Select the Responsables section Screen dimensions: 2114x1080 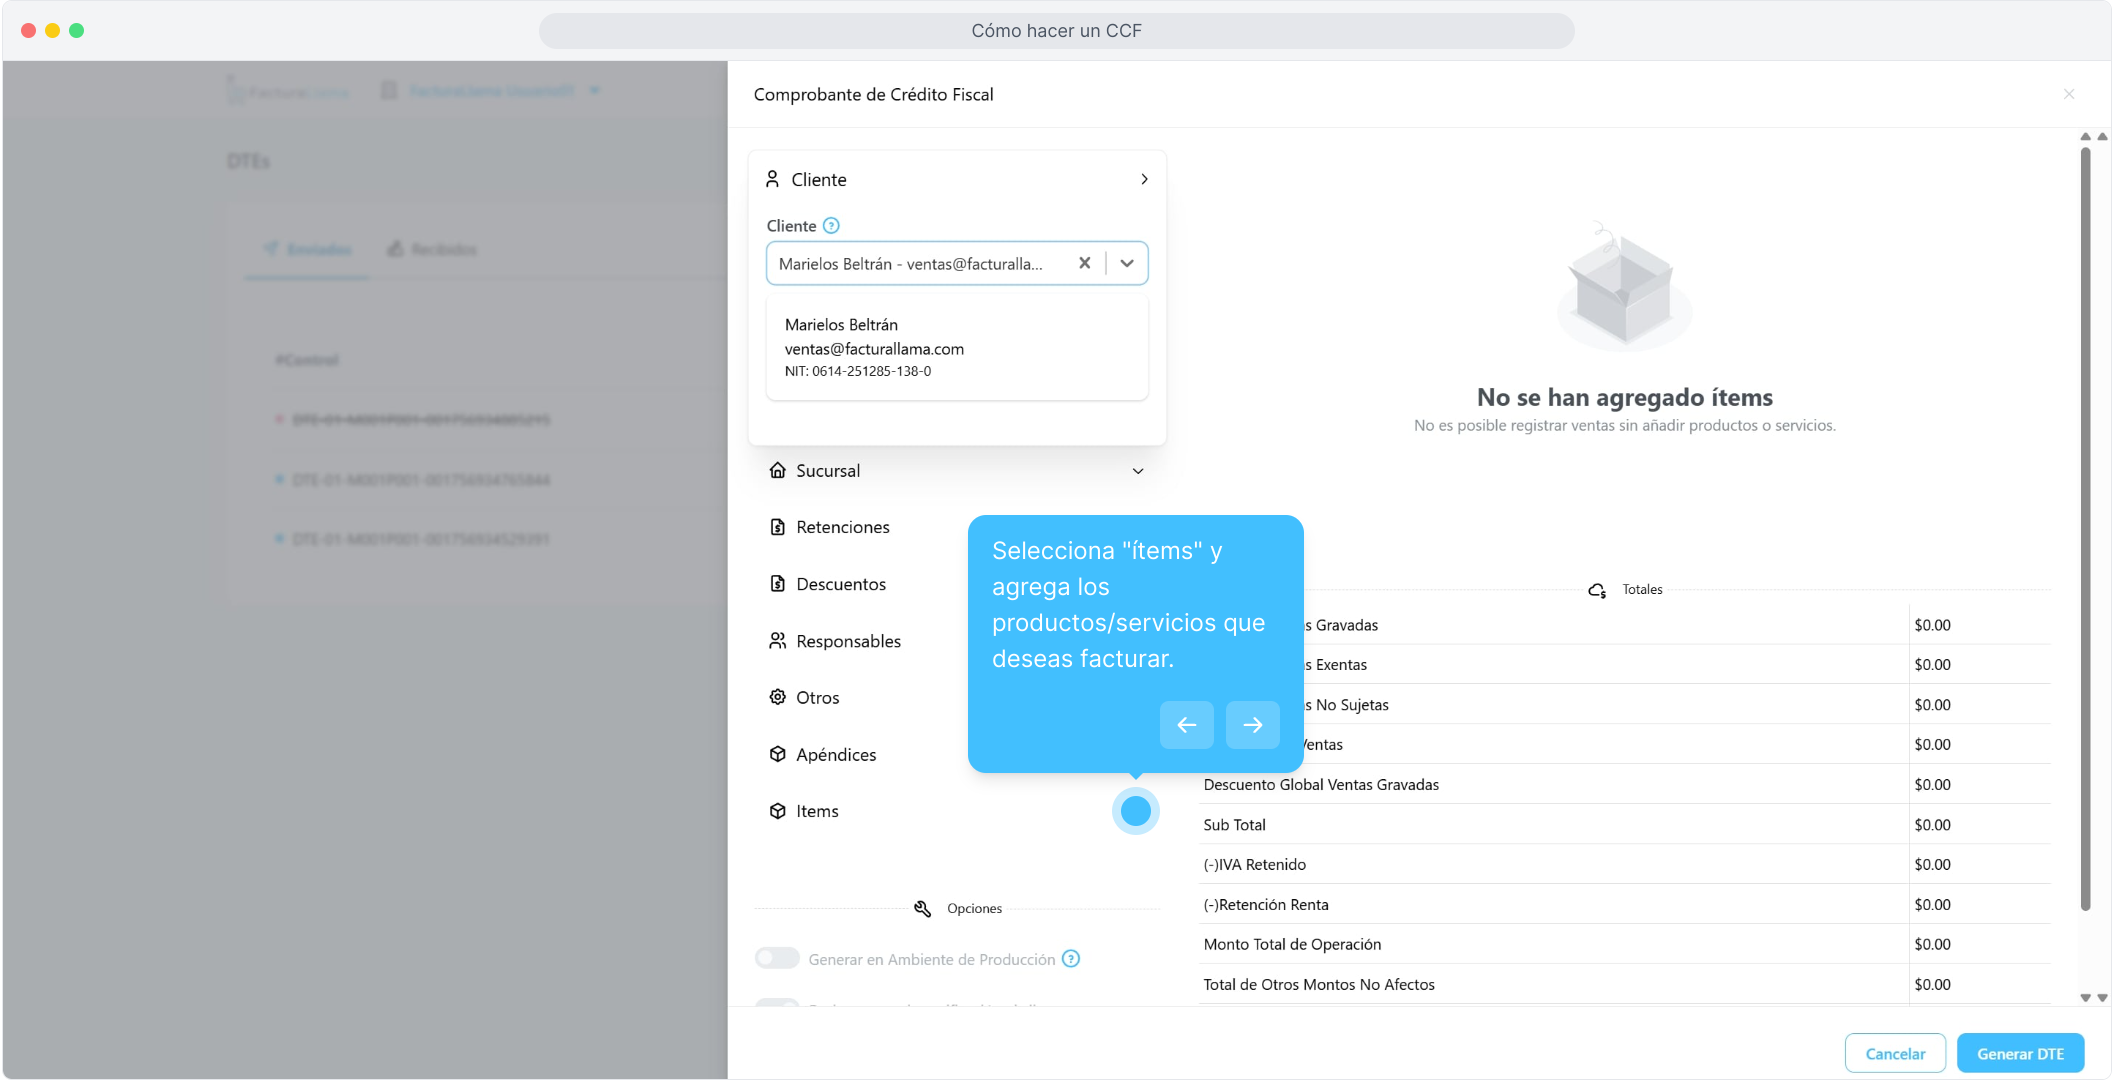pyautogui.click(x=848, y=641)
